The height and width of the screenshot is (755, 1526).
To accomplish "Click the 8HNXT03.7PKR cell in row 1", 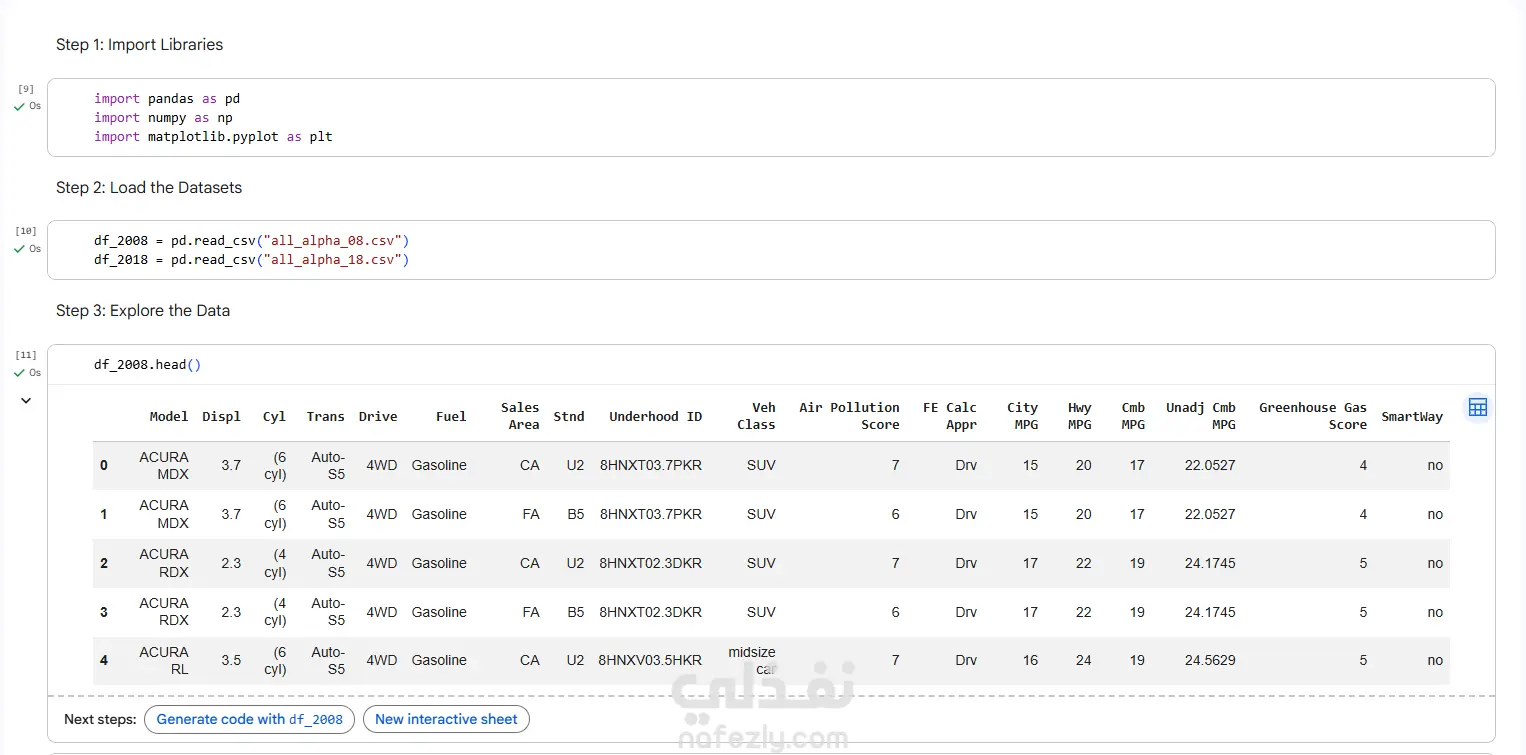I will click(x=650, y=515).
